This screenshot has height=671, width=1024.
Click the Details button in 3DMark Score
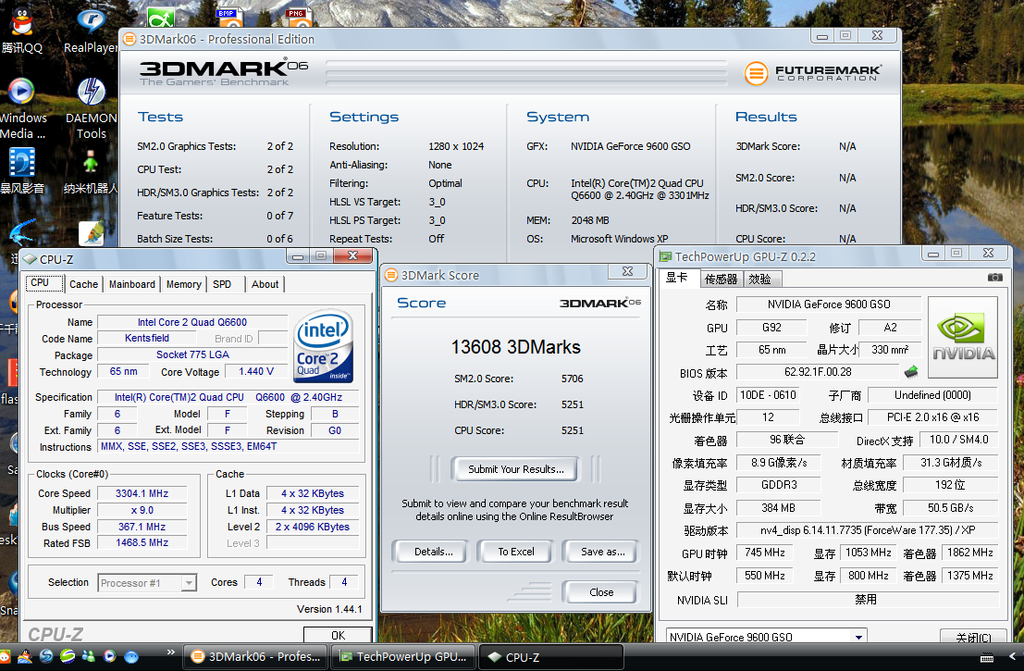[x=432, y=552]
